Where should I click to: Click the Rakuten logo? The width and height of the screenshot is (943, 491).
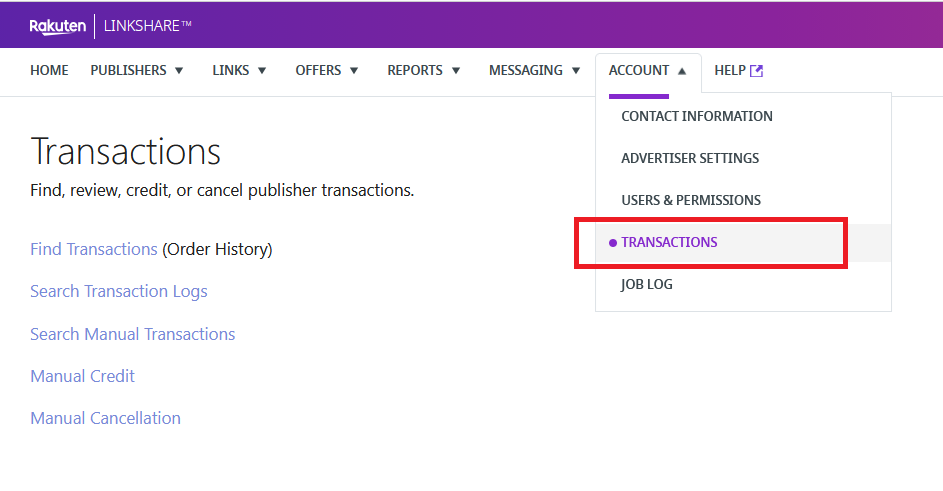57,26
